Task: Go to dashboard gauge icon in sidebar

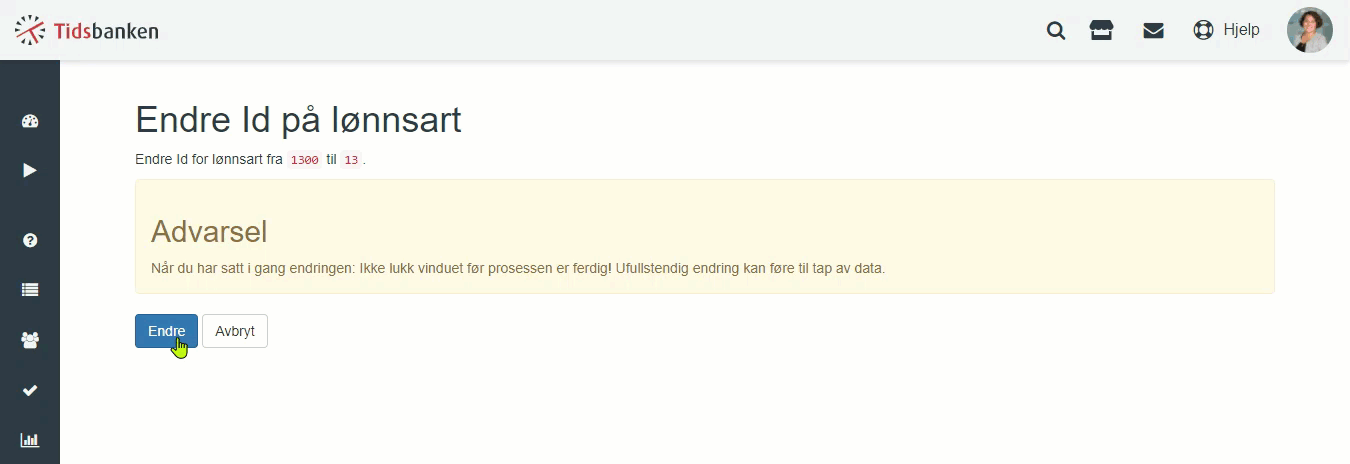Action: point(30,122)
